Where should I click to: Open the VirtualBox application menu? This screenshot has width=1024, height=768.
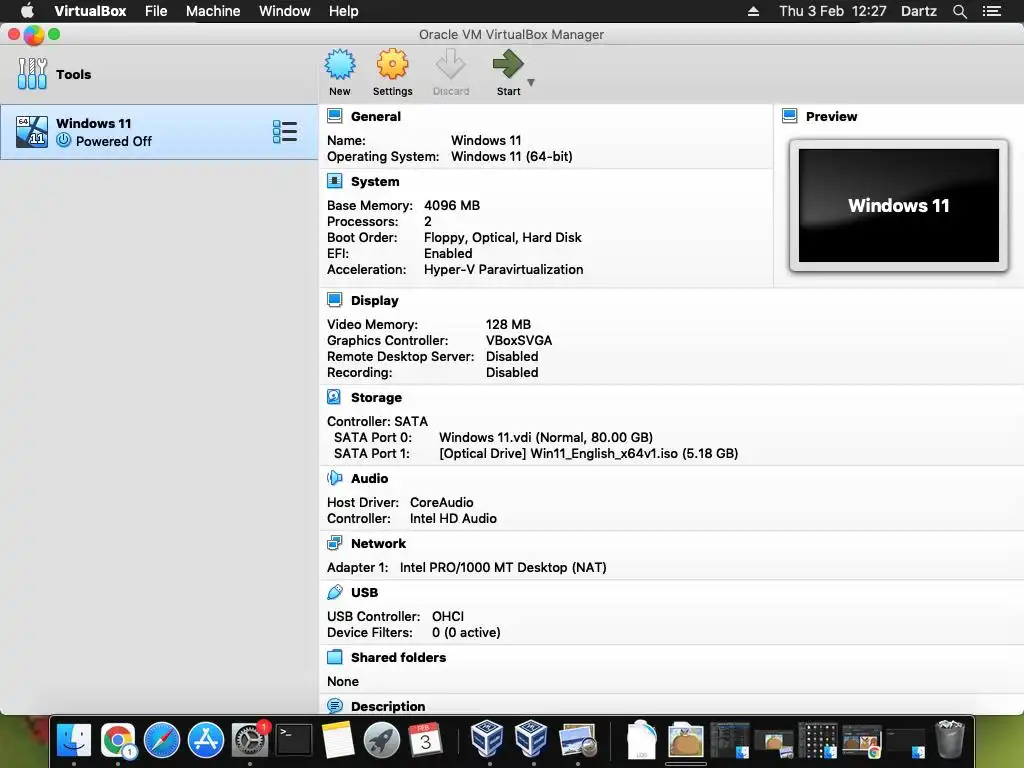90,11
